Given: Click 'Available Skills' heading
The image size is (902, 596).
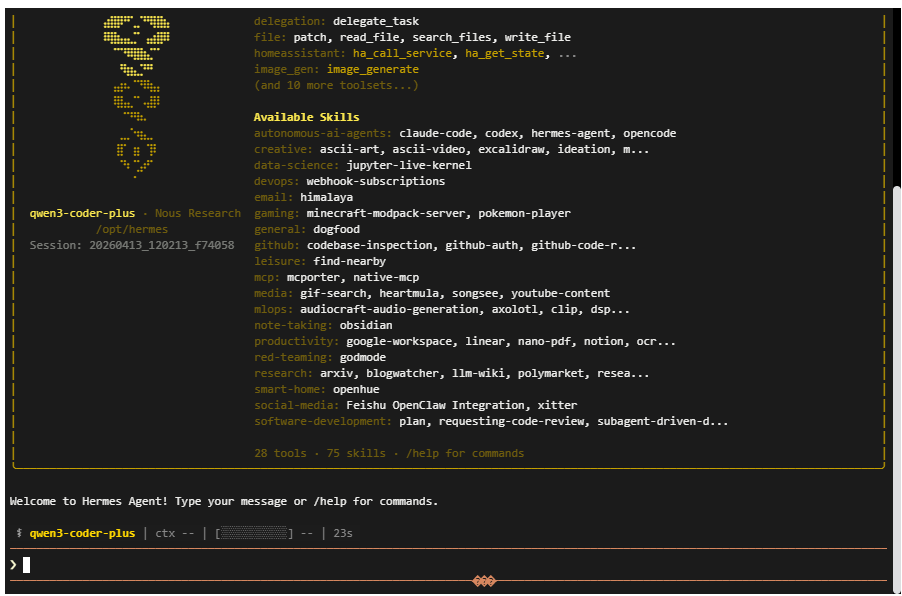Looking at the screenshot, I should (307, 117).
